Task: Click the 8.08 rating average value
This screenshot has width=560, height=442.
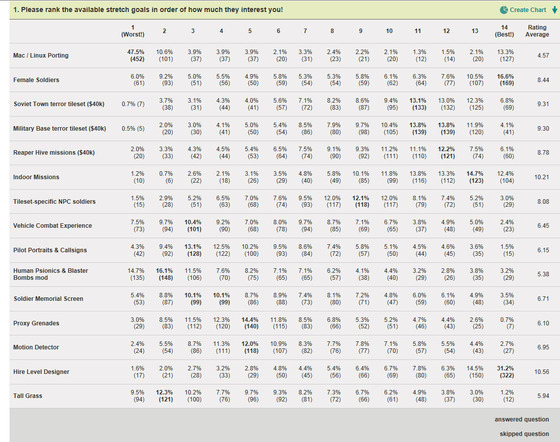Action: click(x=543, y=201)
